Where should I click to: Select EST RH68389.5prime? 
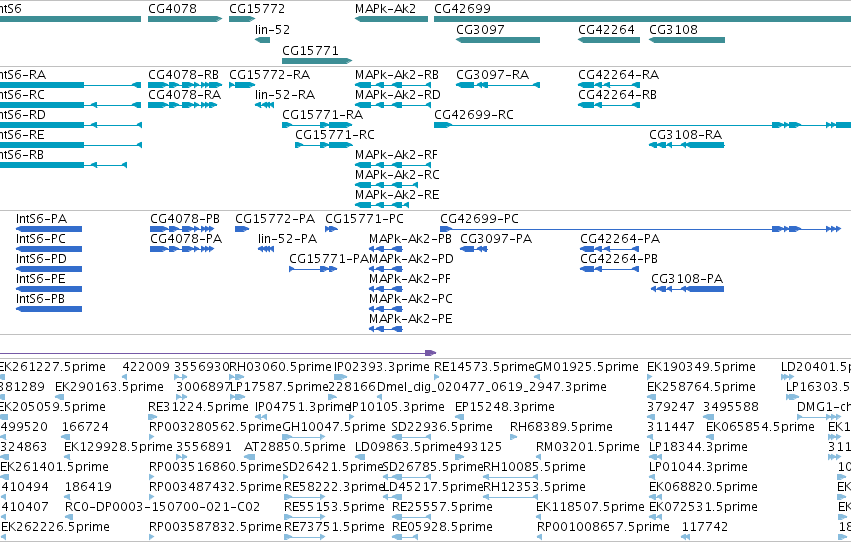pos(561,428)
